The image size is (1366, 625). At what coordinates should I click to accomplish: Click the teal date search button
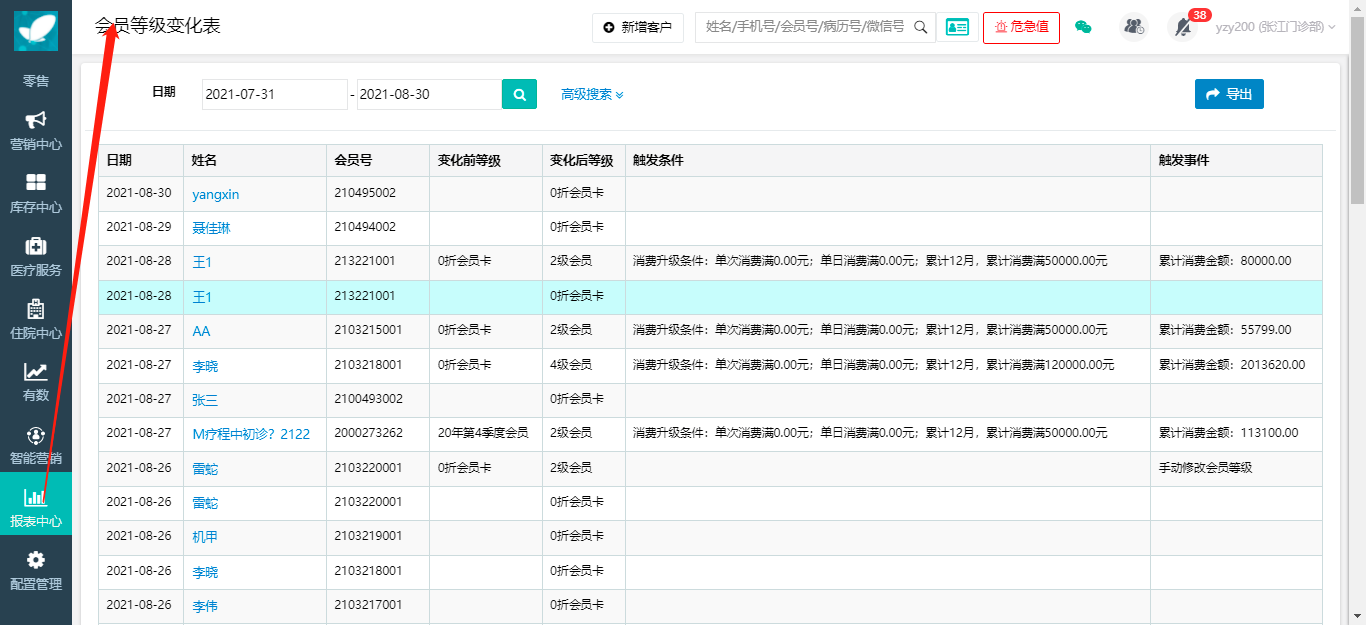(519, 94)
